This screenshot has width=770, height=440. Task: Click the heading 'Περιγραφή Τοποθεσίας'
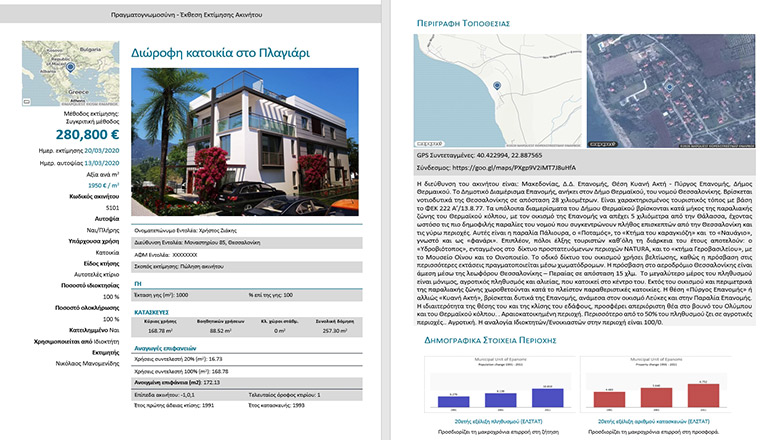tap(463, 23)
